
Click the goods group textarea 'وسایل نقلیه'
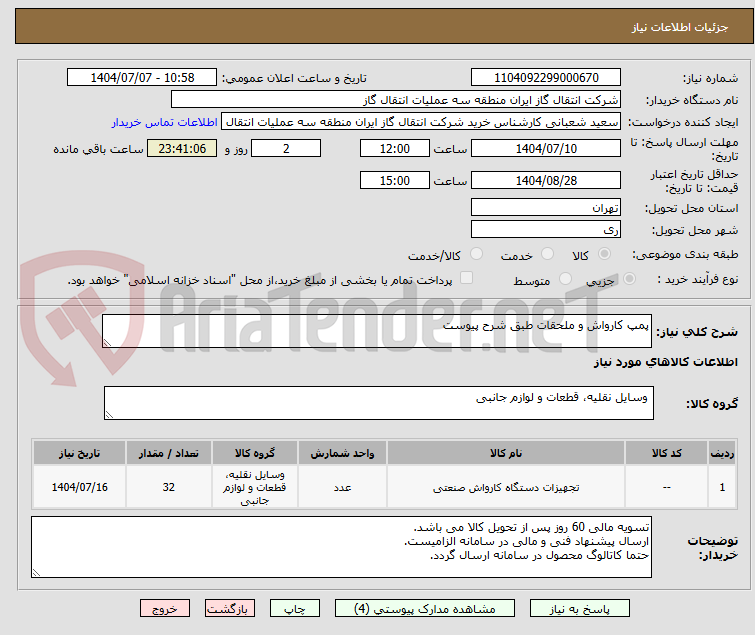point(378,403)
